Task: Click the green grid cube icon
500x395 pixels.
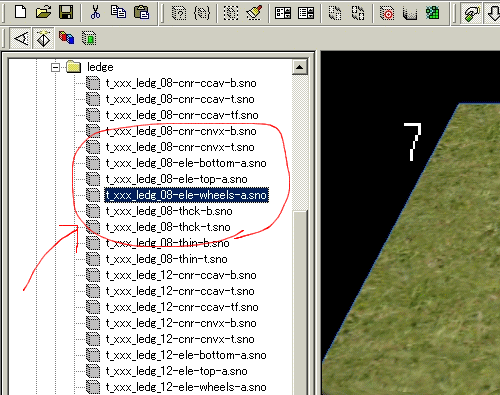Action: (x=432, y=13)
